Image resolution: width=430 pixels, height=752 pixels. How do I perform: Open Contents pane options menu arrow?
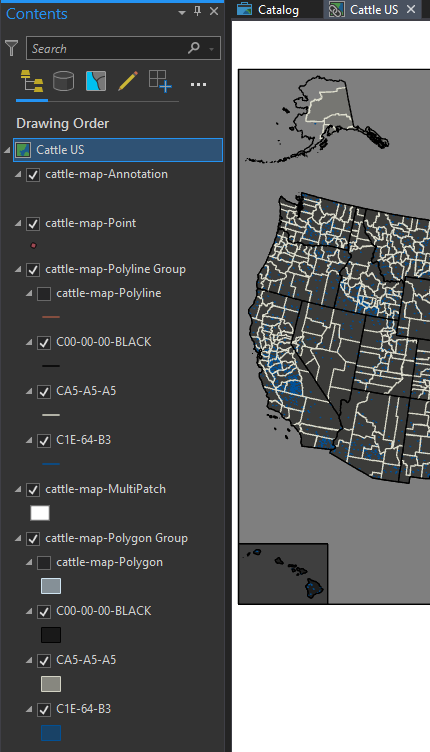point(182,12)
